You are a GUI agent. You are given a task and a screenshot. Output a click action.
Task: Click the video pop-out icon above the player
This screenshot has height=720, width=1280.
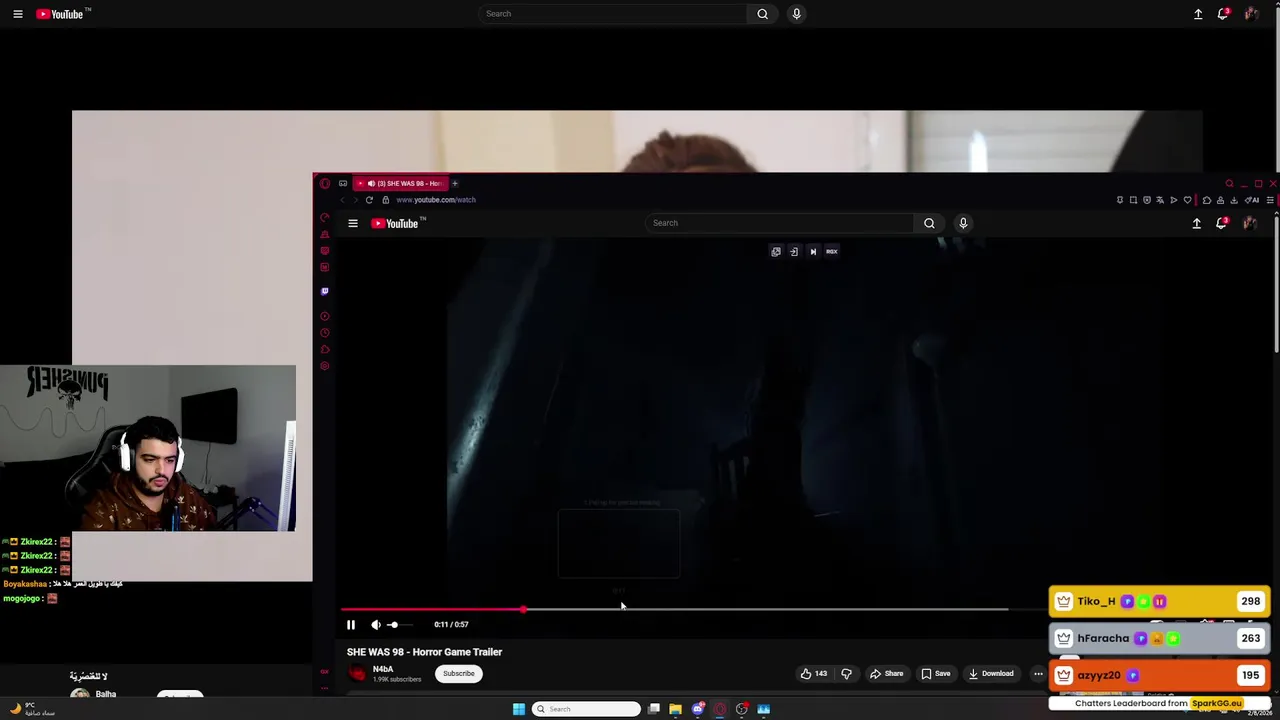point(776,252)
